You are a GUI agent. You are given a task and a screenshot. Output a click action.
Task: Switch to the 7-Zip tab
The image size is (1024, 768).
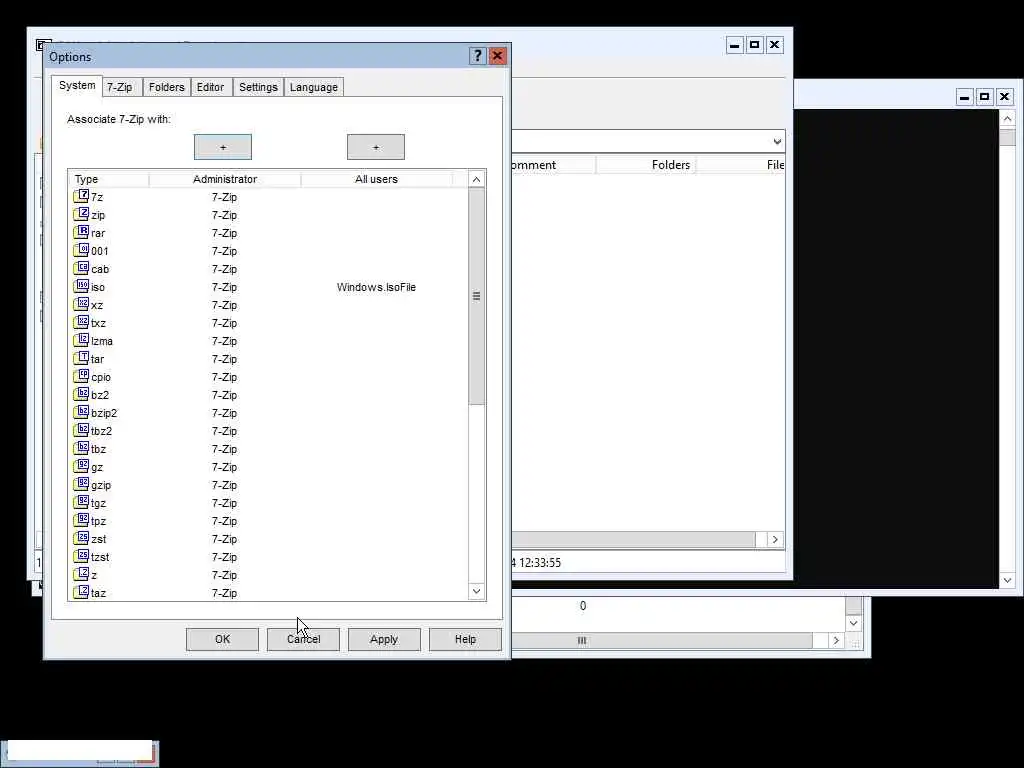click(120, 87)
